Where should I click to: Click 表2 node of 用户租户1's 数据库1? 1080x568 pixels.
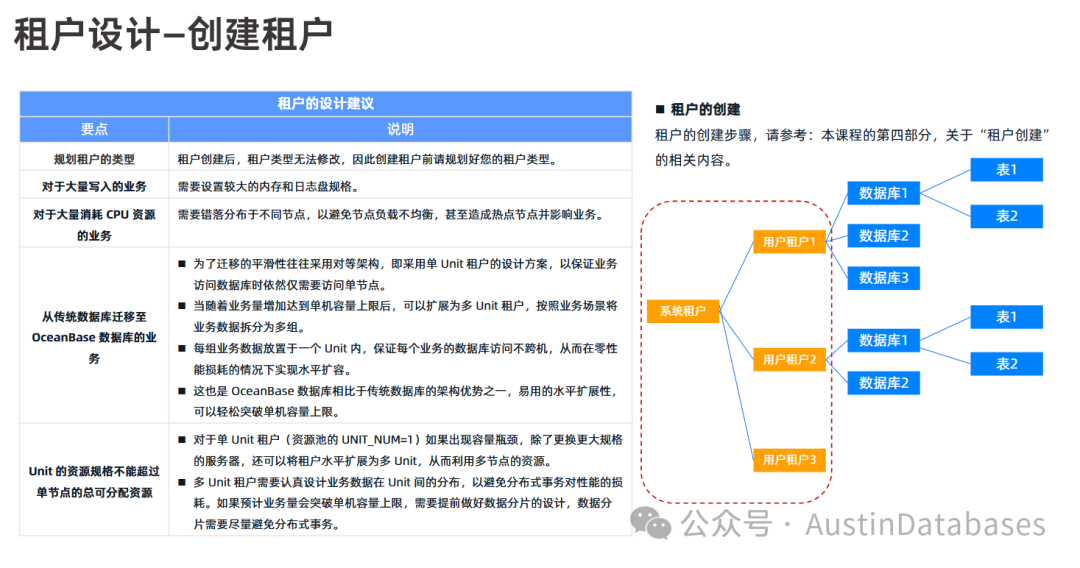point(1006,216)
